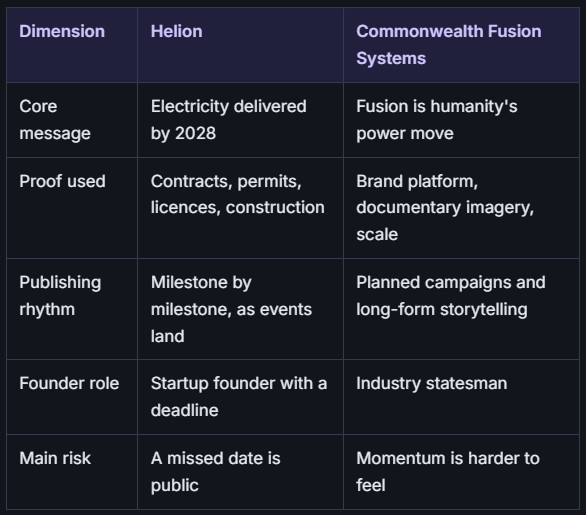Click the 'A missed date is public' cell
The height and width of the screenshot is (515, 586).
[x=240, y=472]
